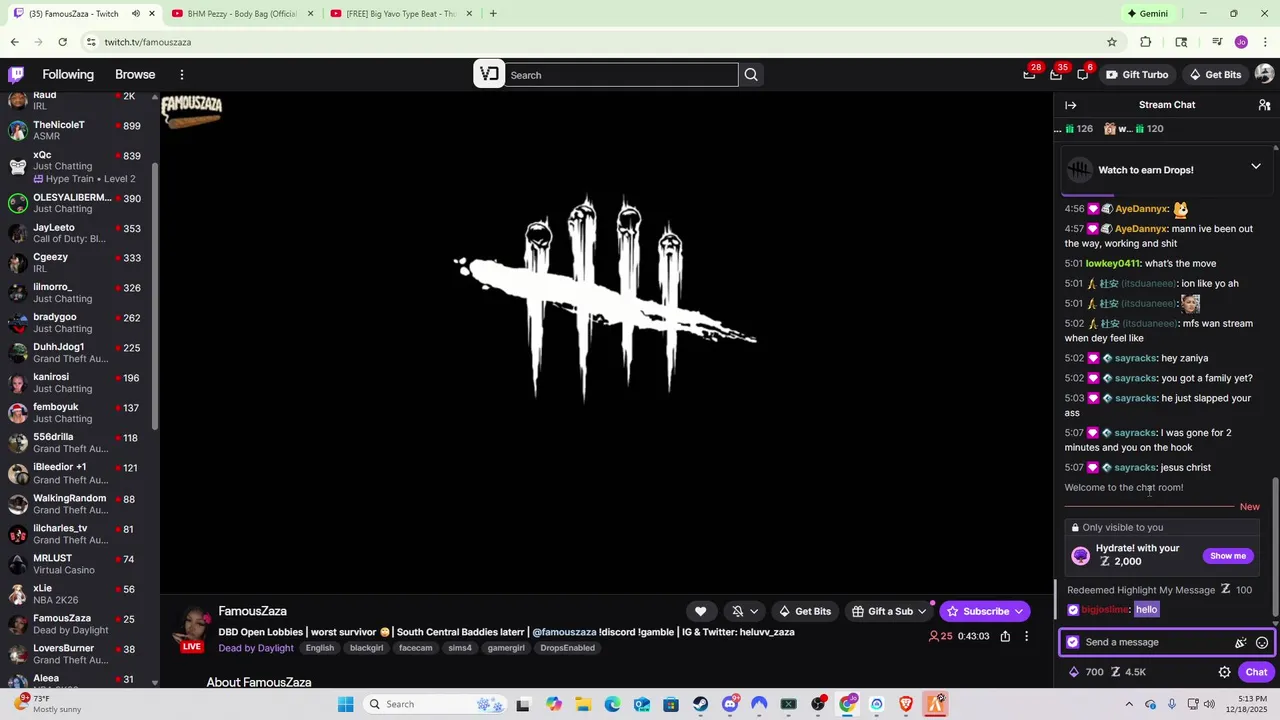Open the stream more options dots
Screen dimensions: 1280x720
click(x=1026, y=636)
